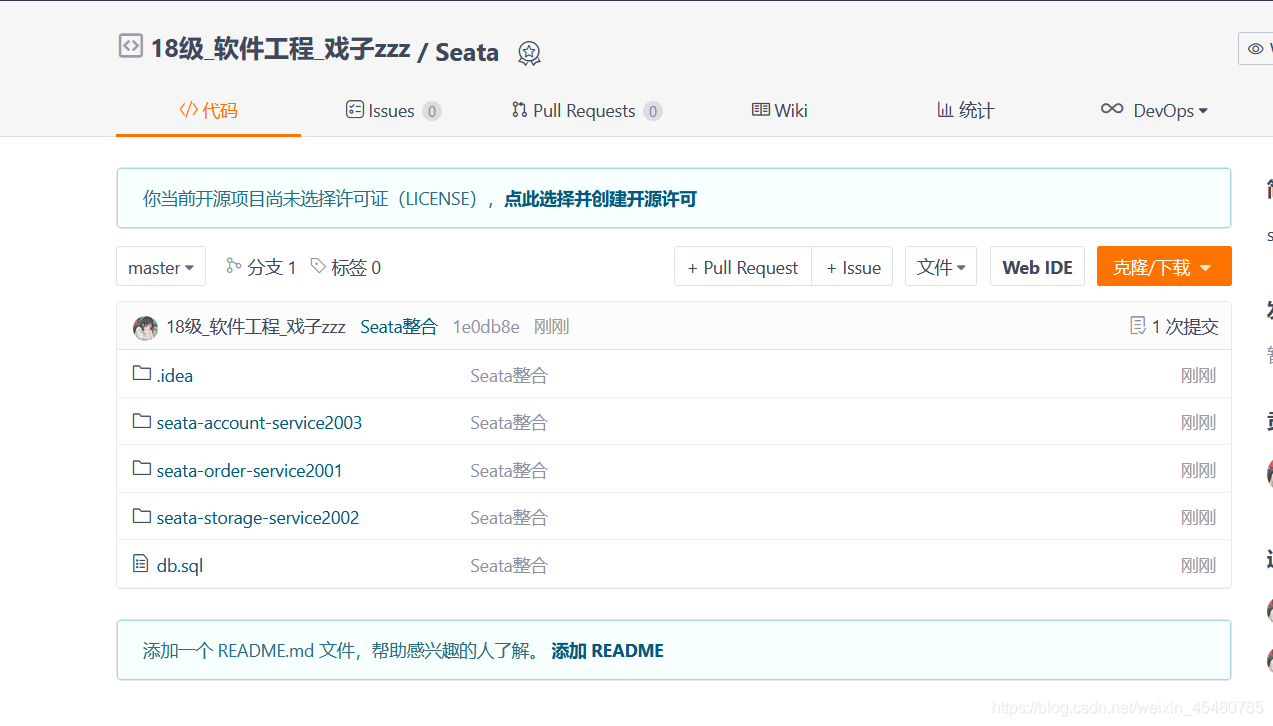Open the db.sql file
The width and height of the screenshot is (1273, 726).
coord(180,566)
